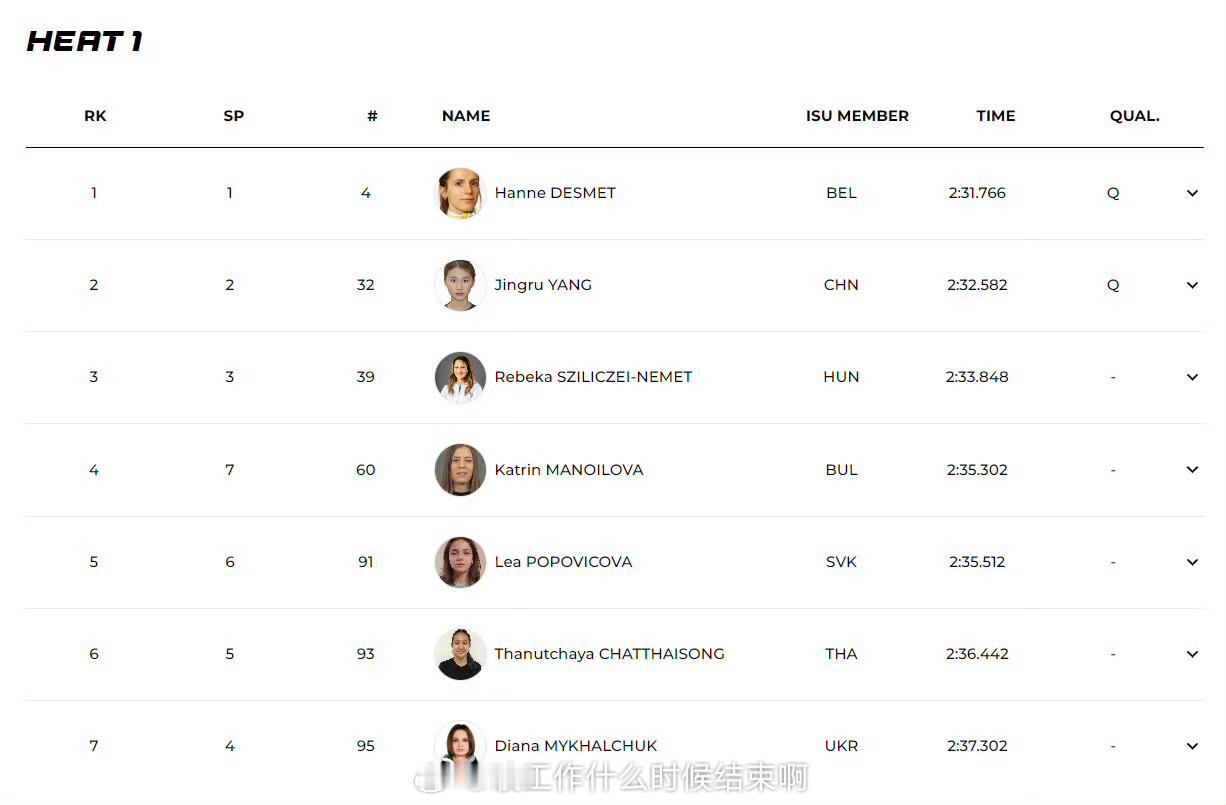
Task: Open Jingru YANG's name link
Action: [543, 285]
